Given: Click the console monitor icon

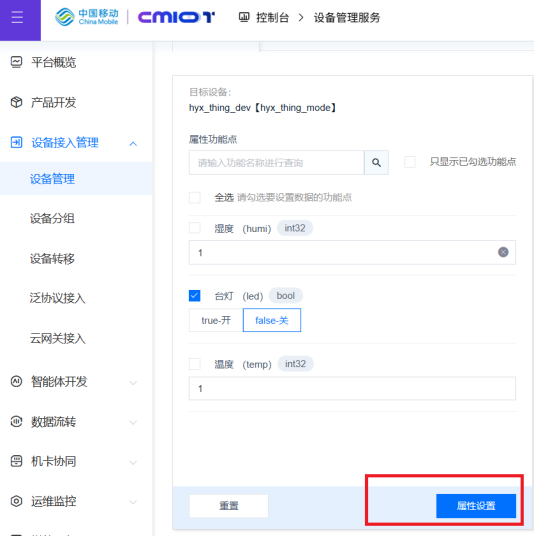Looking at the screenshot, I should 244,17.
